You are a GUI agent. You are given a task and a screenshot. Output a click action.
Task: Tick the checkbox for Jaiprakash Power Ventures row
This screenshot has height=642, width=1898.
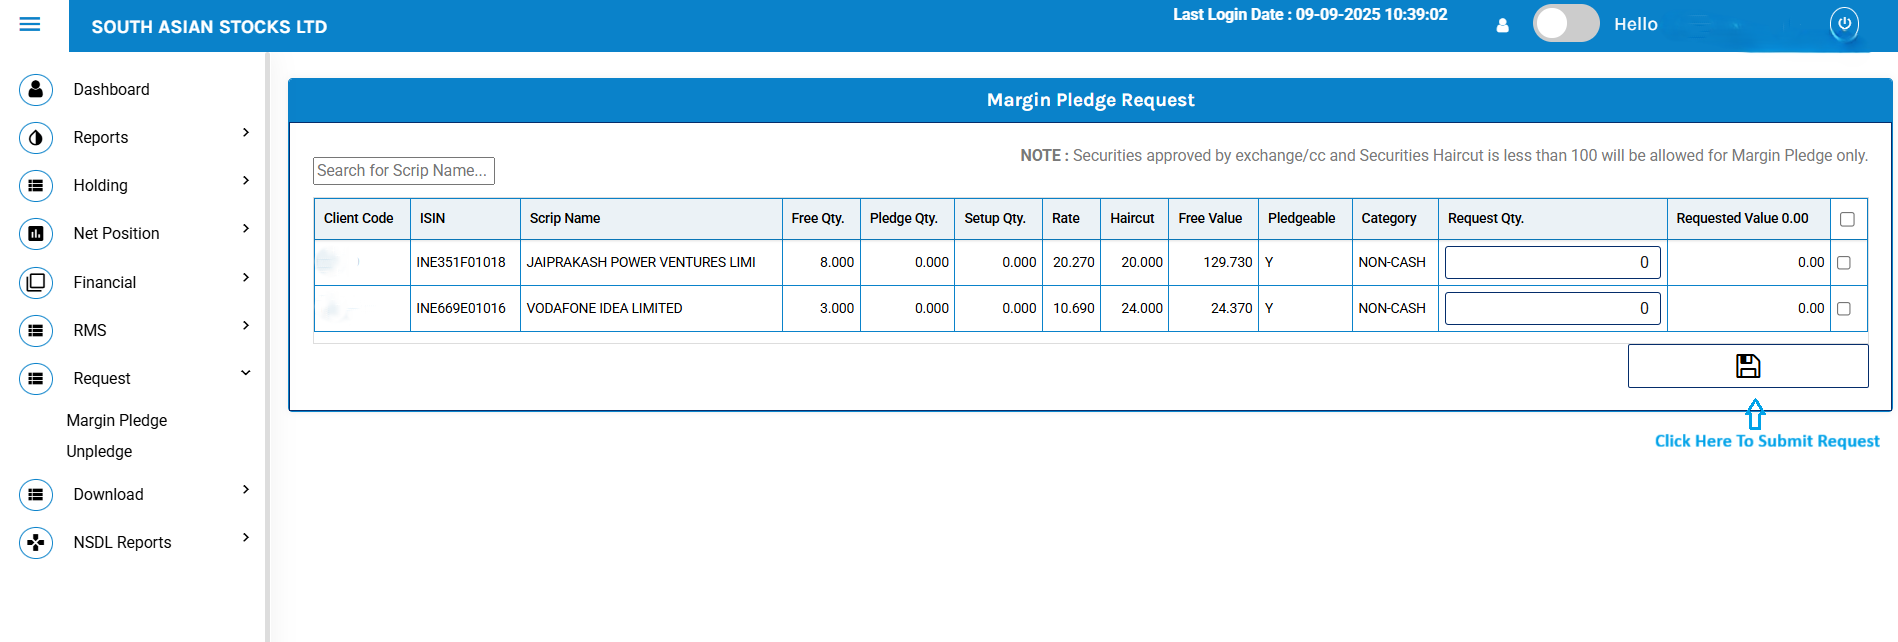1844,263
